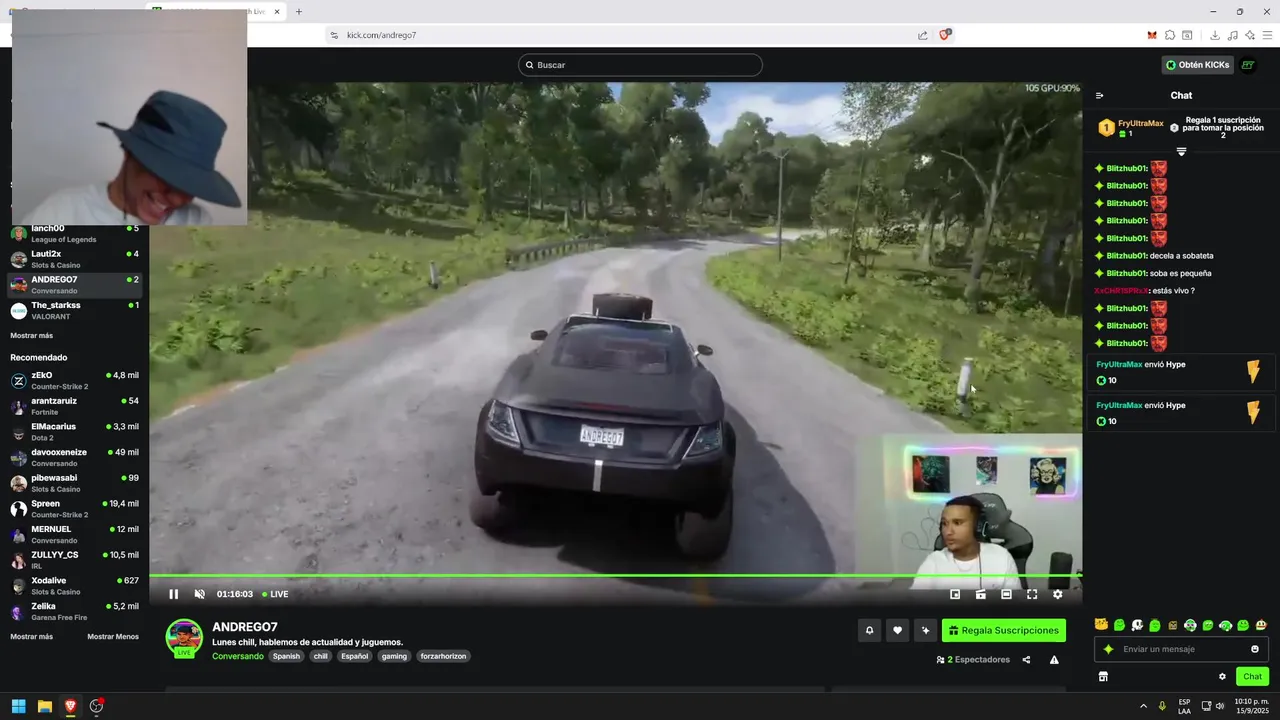
Task: Open The_starkss VALORANT channel
Action: (x=75, y=311)
